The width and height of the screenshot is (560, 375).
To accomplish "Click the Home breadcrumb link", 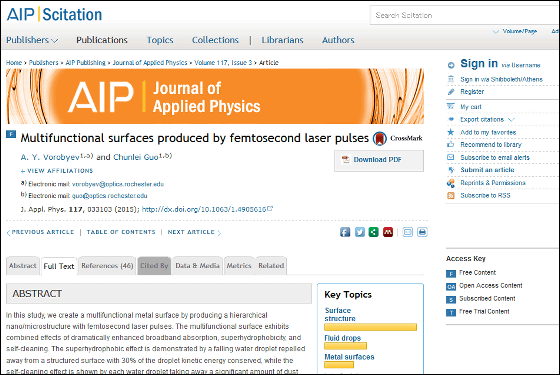I will tap(14, 62).
